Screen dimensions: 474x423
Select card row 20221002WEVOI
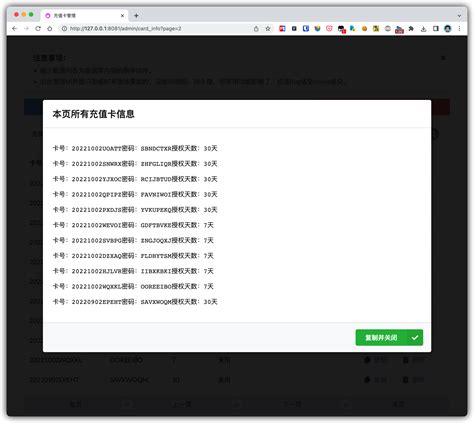tap(133, 225)
